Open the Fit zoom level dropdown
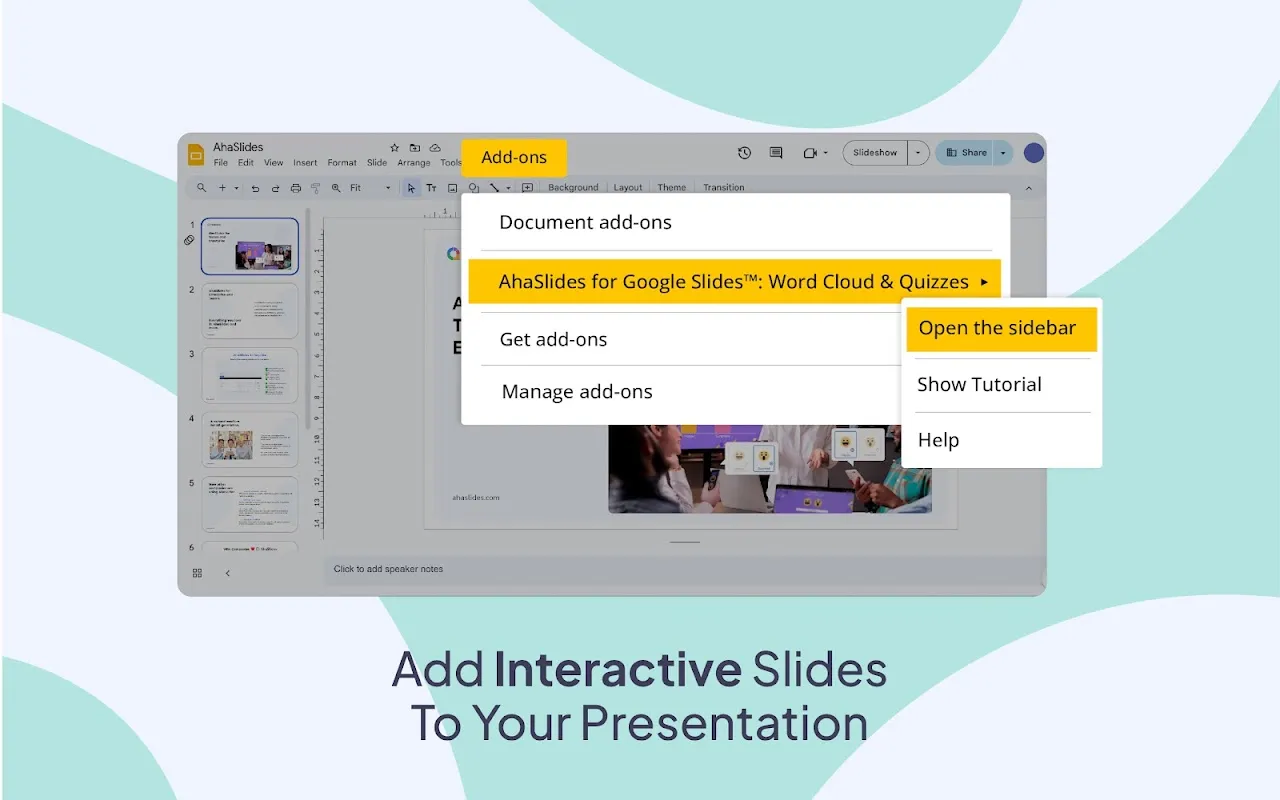Screen dimensions: 1280x800 (x=387, y=188)
